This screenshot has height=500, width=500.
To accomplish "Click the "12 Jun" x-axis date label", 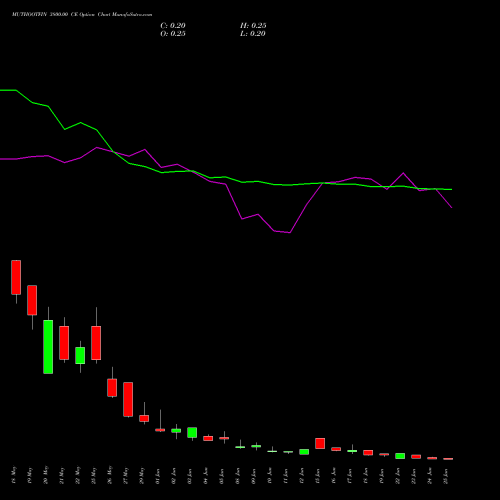I will coord(302,476).
